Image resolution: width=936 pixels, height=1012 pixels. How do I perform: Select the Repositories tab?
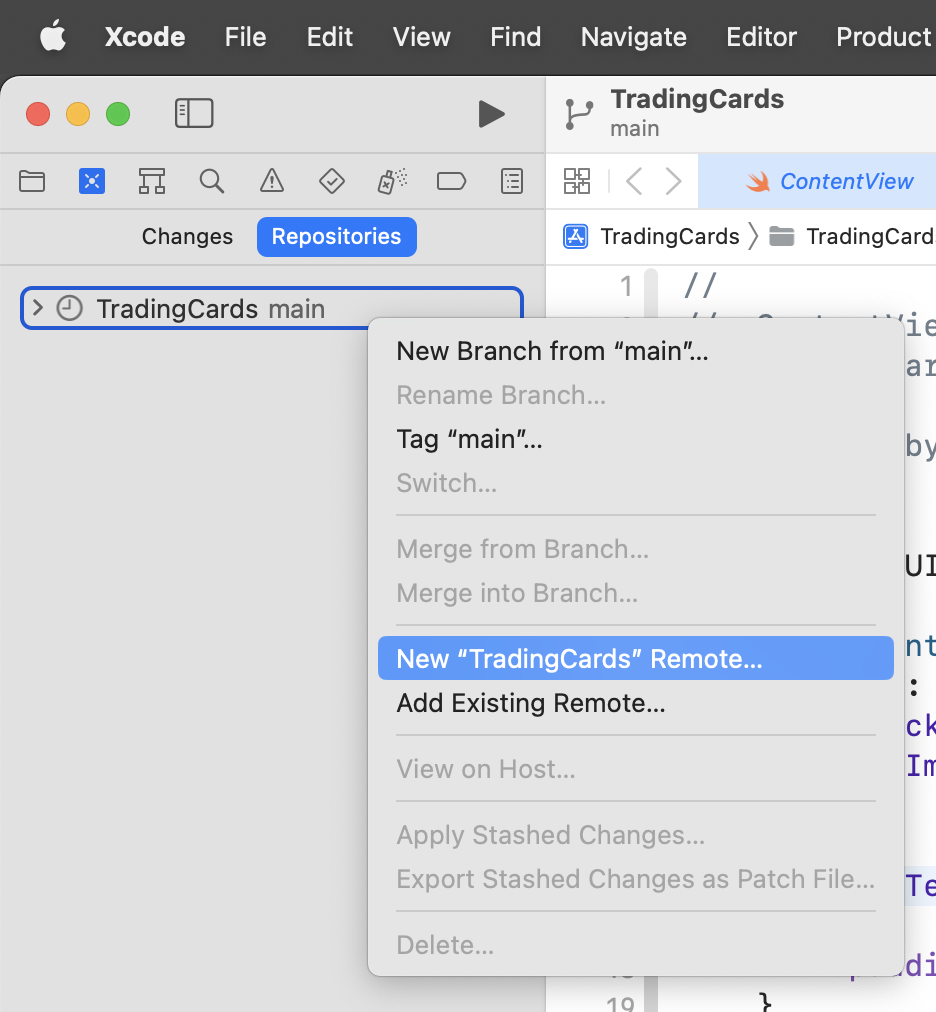click(336, 237)
